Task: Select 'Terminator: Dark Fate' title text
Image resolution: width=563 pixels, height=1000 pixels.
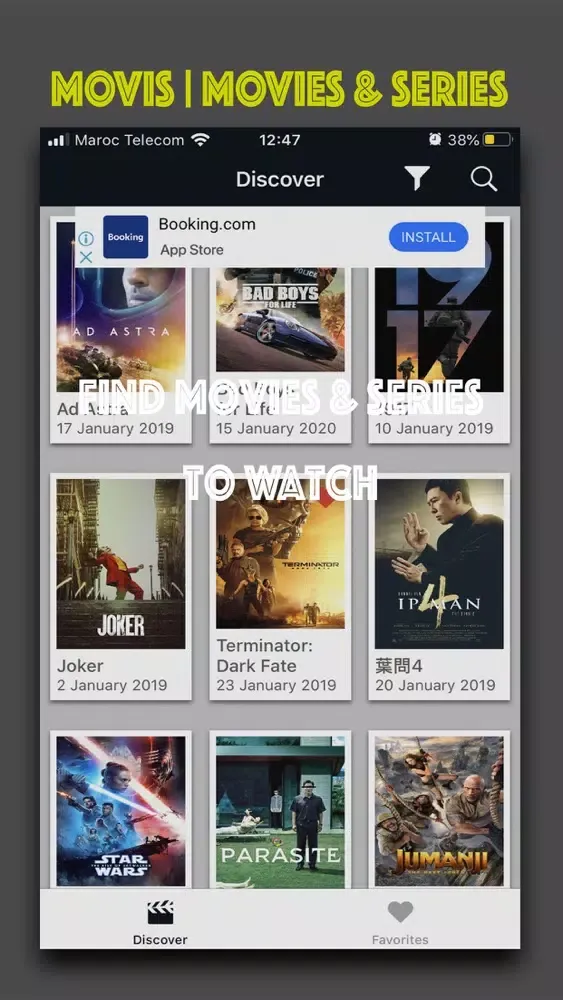Action: (x=265, y=656)
